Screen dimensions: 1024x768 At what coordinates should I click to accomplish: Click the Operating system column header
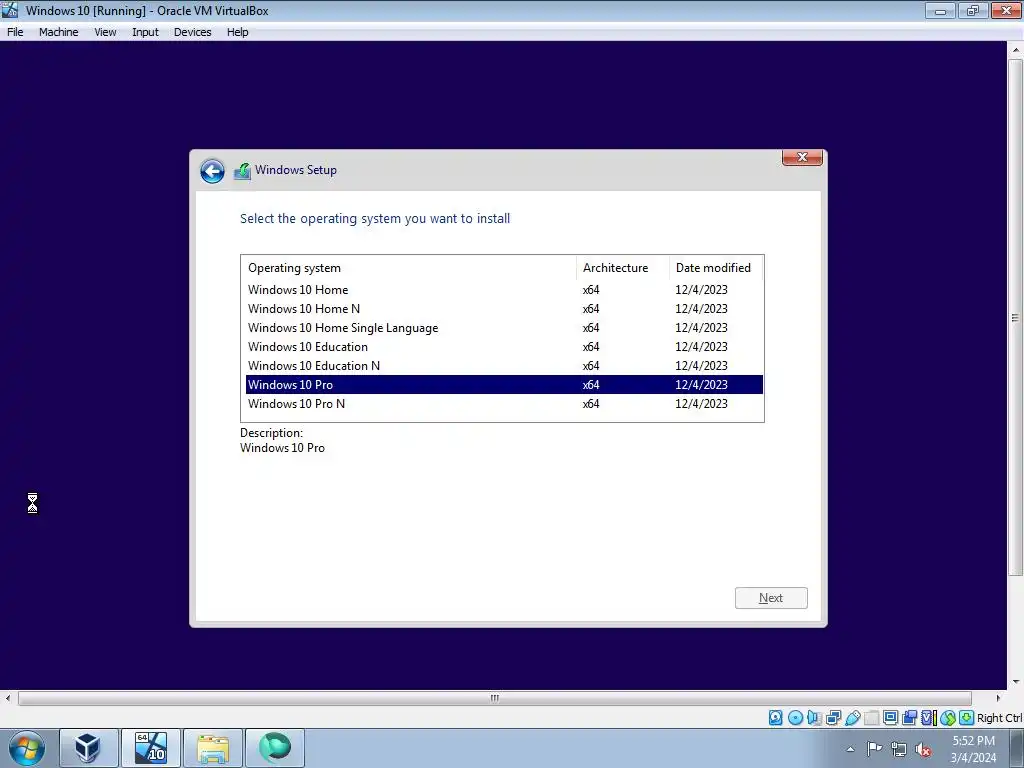click(409, 268)
